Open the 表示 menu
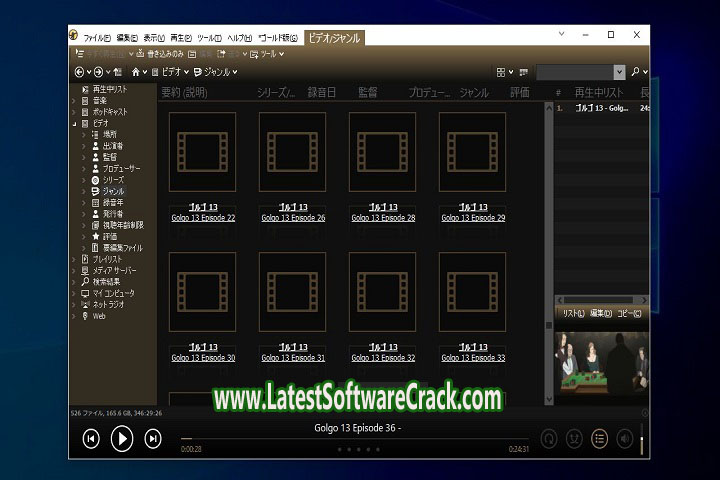 (154, 38)
